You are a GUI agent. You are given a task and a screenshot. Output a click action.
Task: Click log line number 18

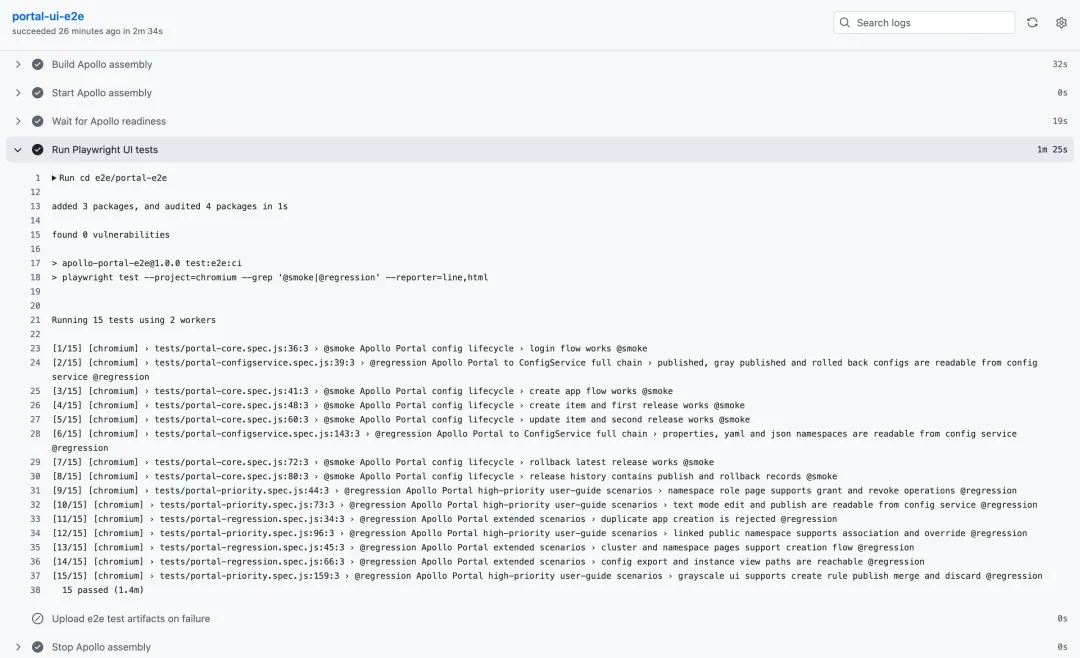pyautogui.click(x=35, y=278)
